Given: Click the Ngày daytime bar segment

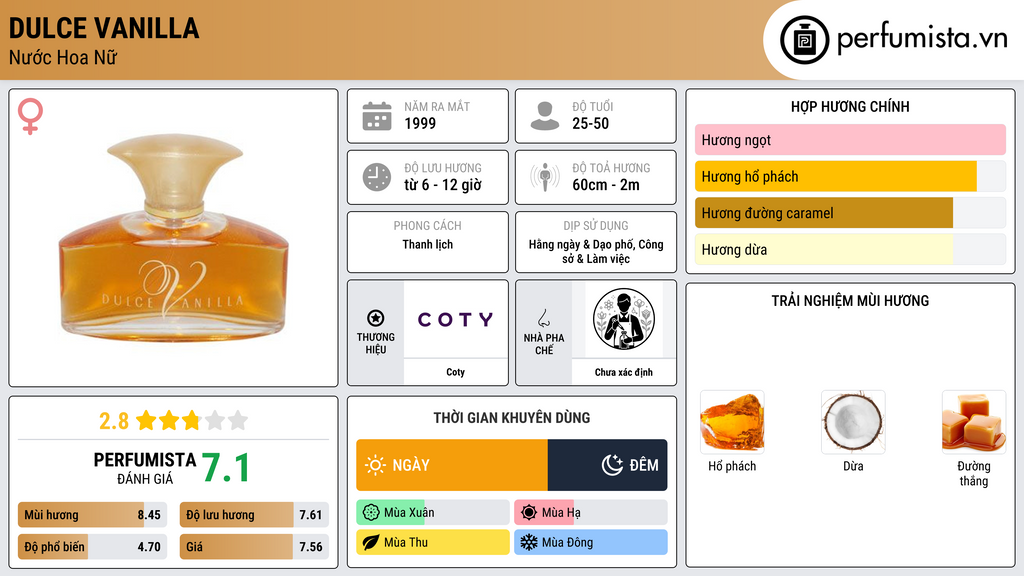Looking at the screenshot, I should click(x=452, y=465).
